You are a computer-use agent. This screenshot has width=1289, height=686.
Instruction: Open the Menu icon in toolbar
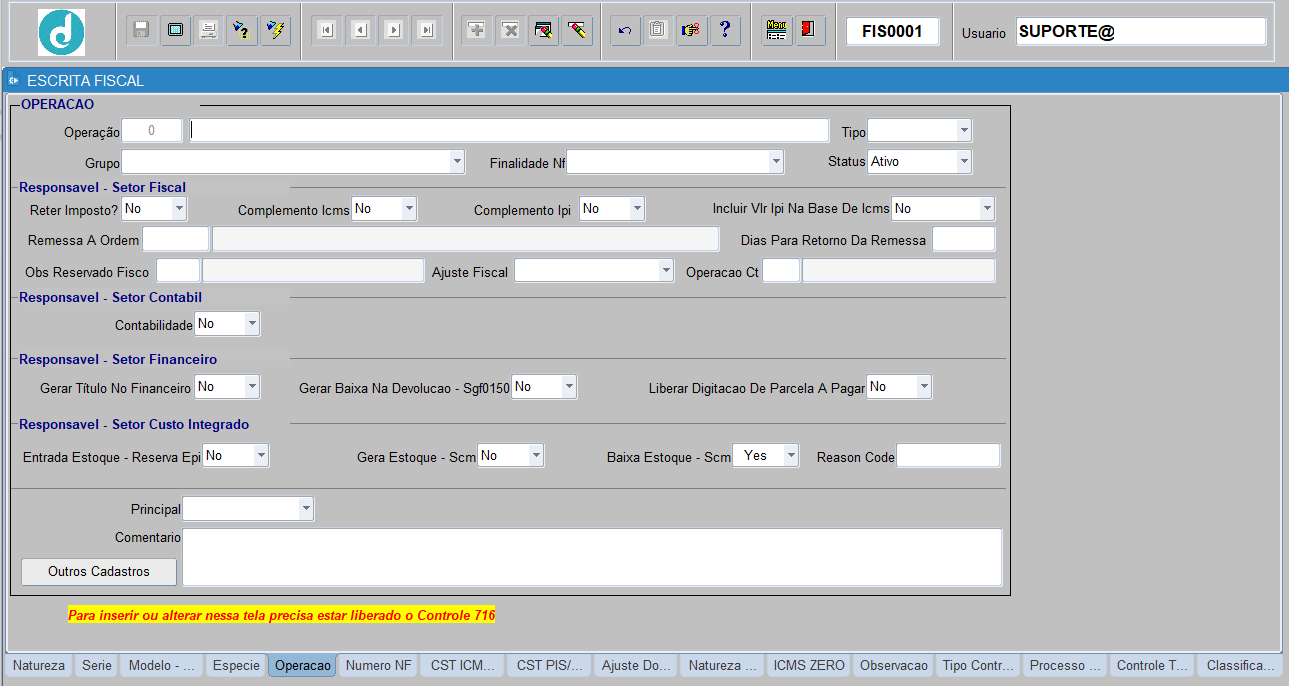point(776,30)
